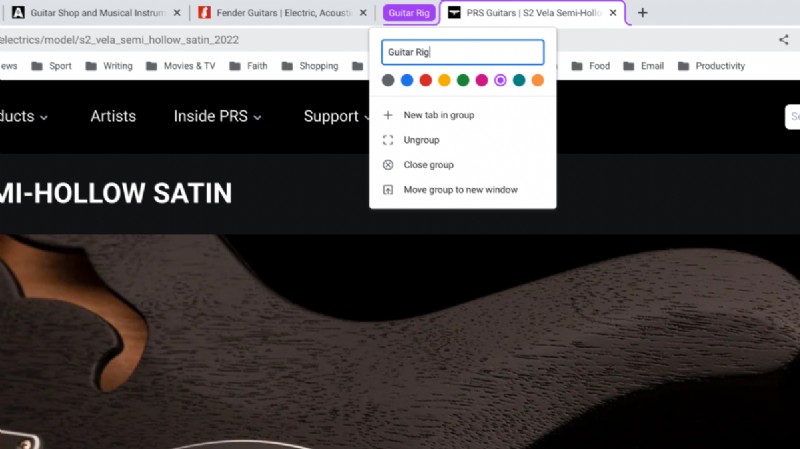Choose Move group to new window
Image resolution: width=800 pixels, height=449 pixels.
click(x=463, y=190)
